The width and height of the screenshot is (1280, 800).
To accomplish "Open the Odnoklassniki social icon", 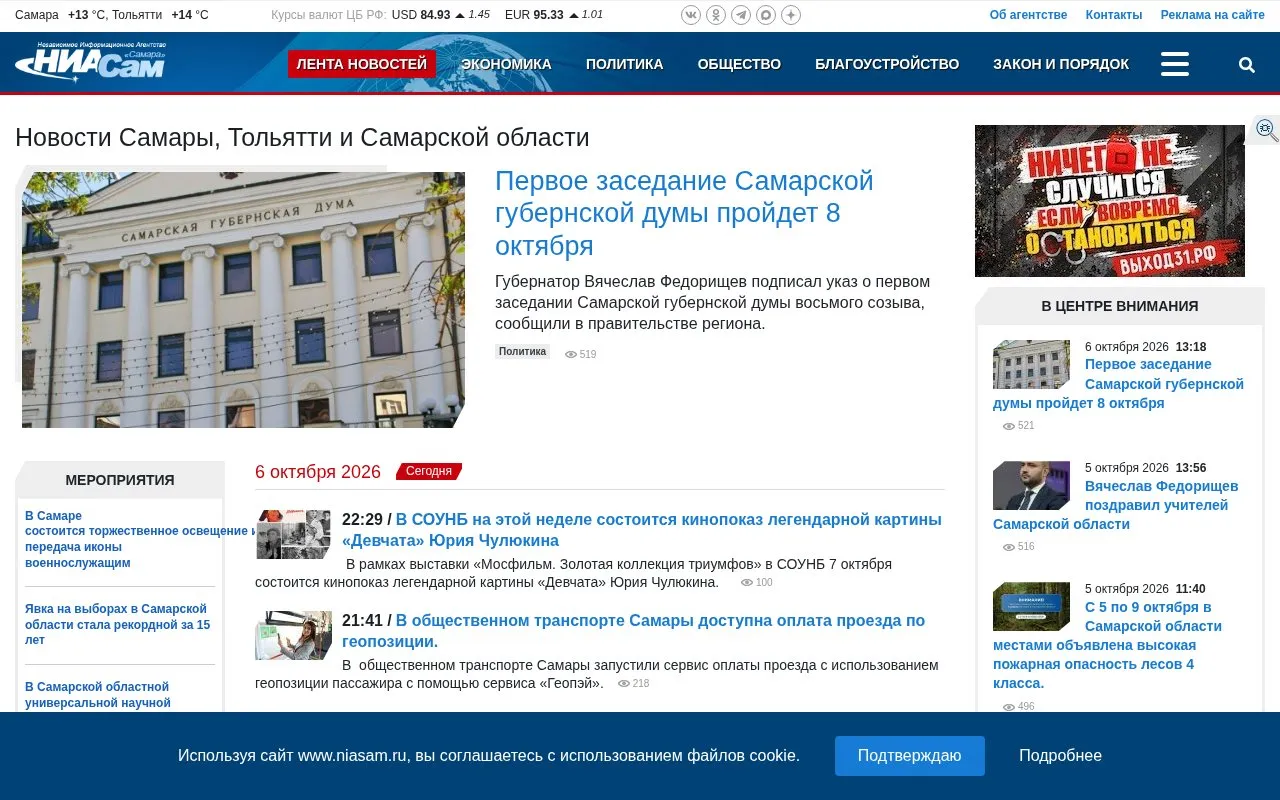I will (716, 15).
